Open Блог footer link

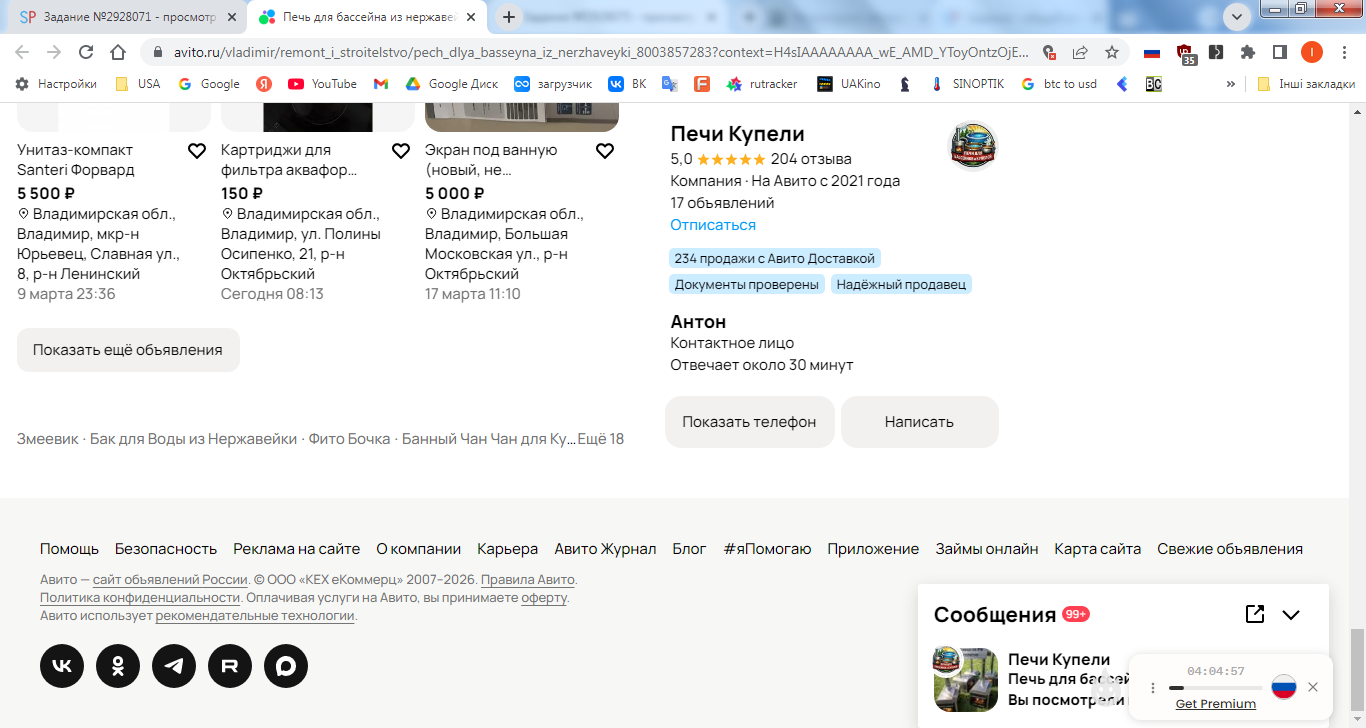coord(690,549)
